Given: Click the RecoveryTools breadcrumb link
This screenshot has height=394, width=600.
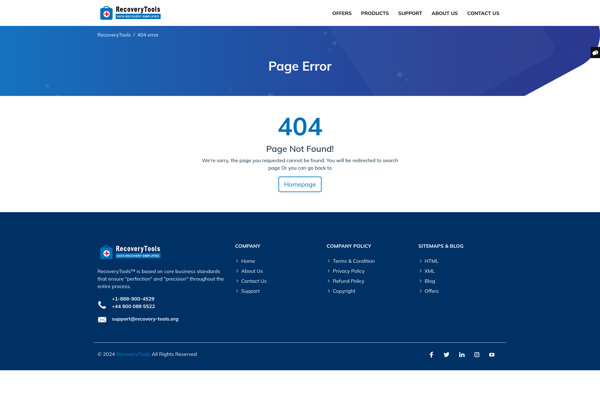Looking at the screenshot, I should [x=114, y=35].
